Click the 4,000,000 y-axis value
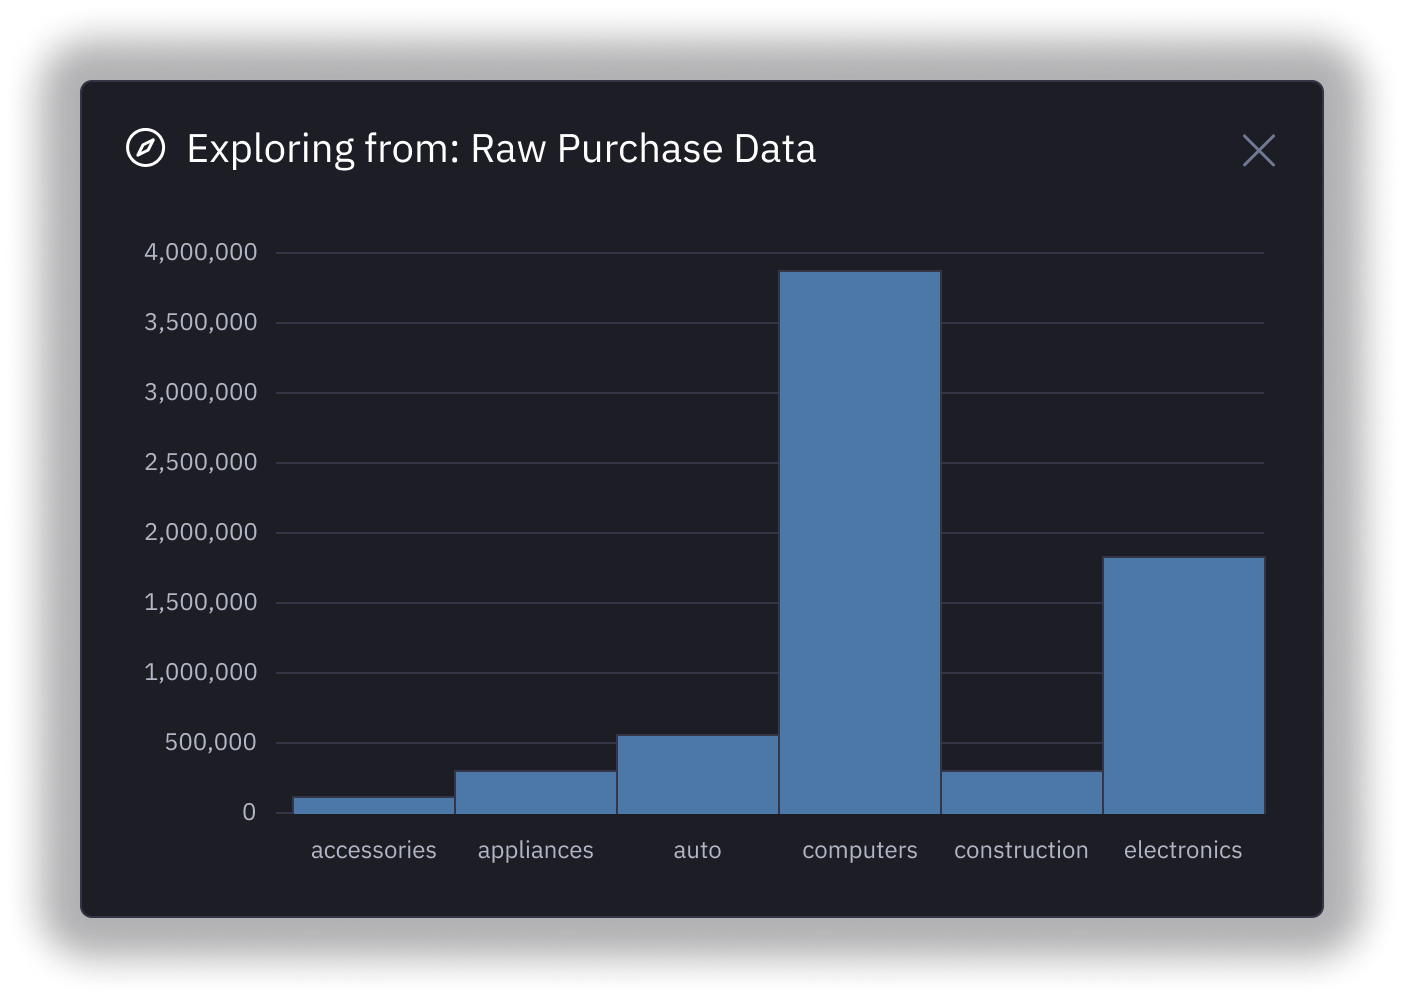The height and width of the screenshot is (998, 1404). [x=201, y=252]
